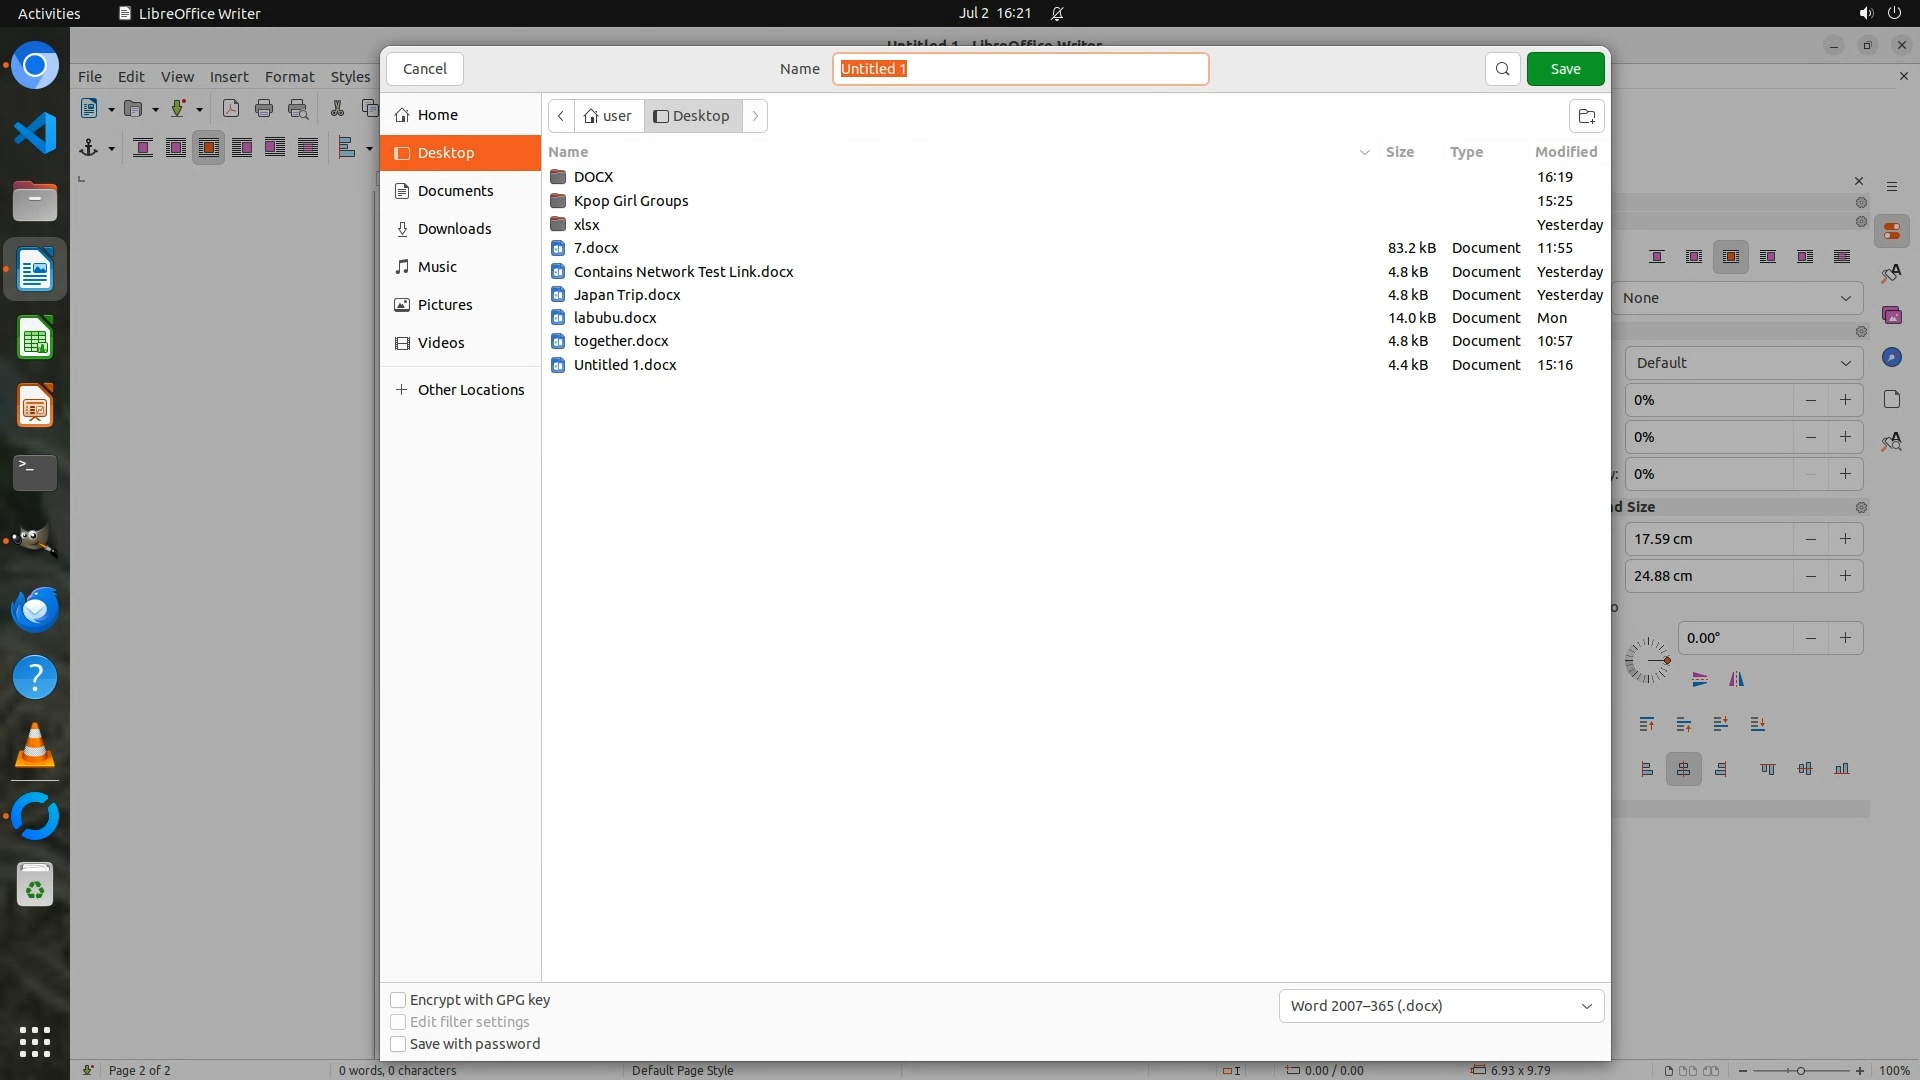Toggle the Edit filter settings checkbox

398,1022
